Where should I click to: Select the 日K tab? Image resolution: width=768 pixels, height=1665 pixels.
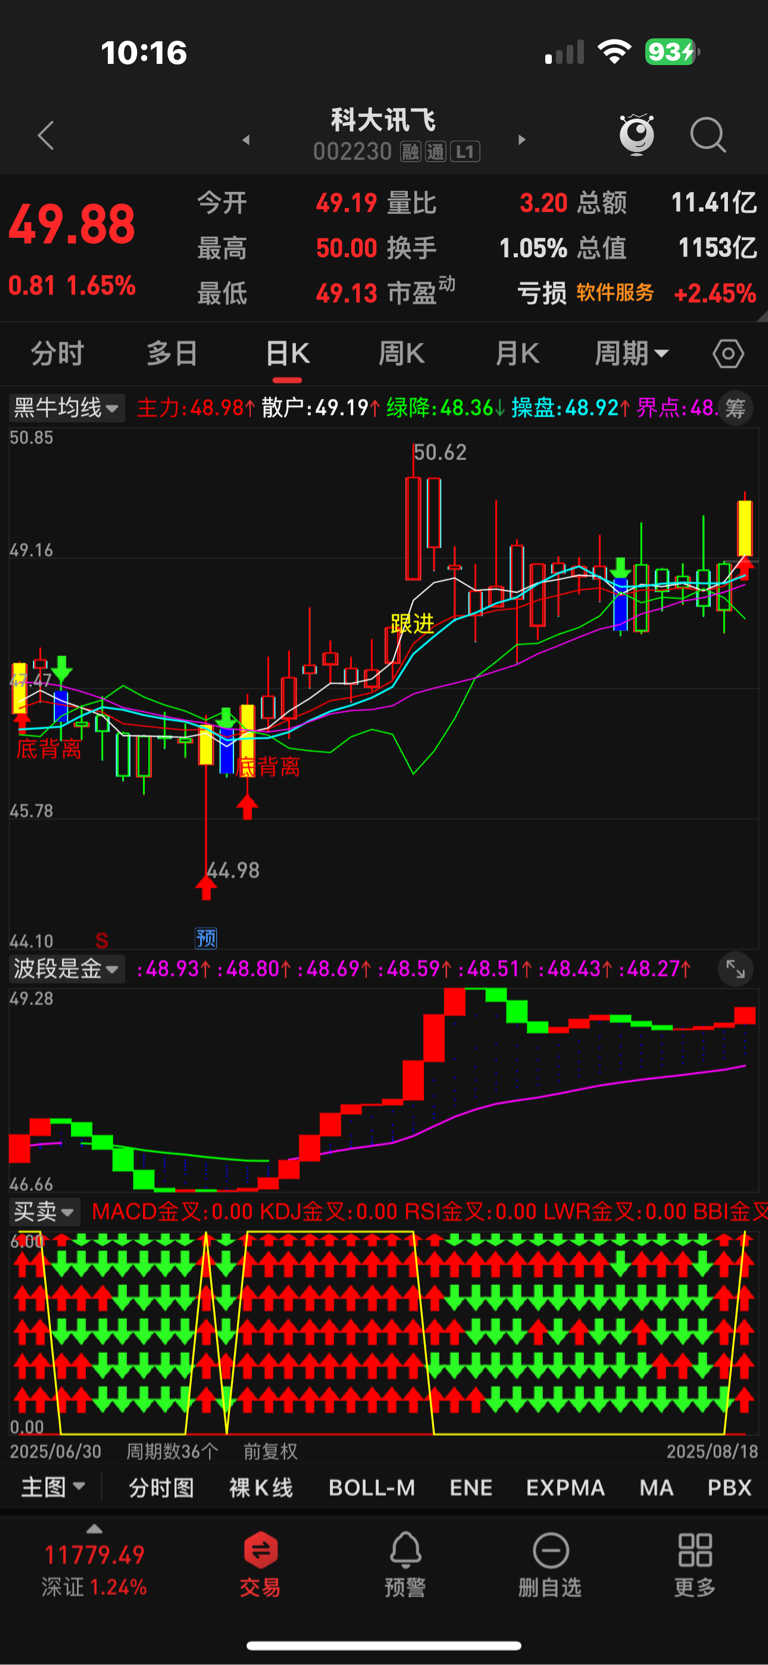point(287,353)
